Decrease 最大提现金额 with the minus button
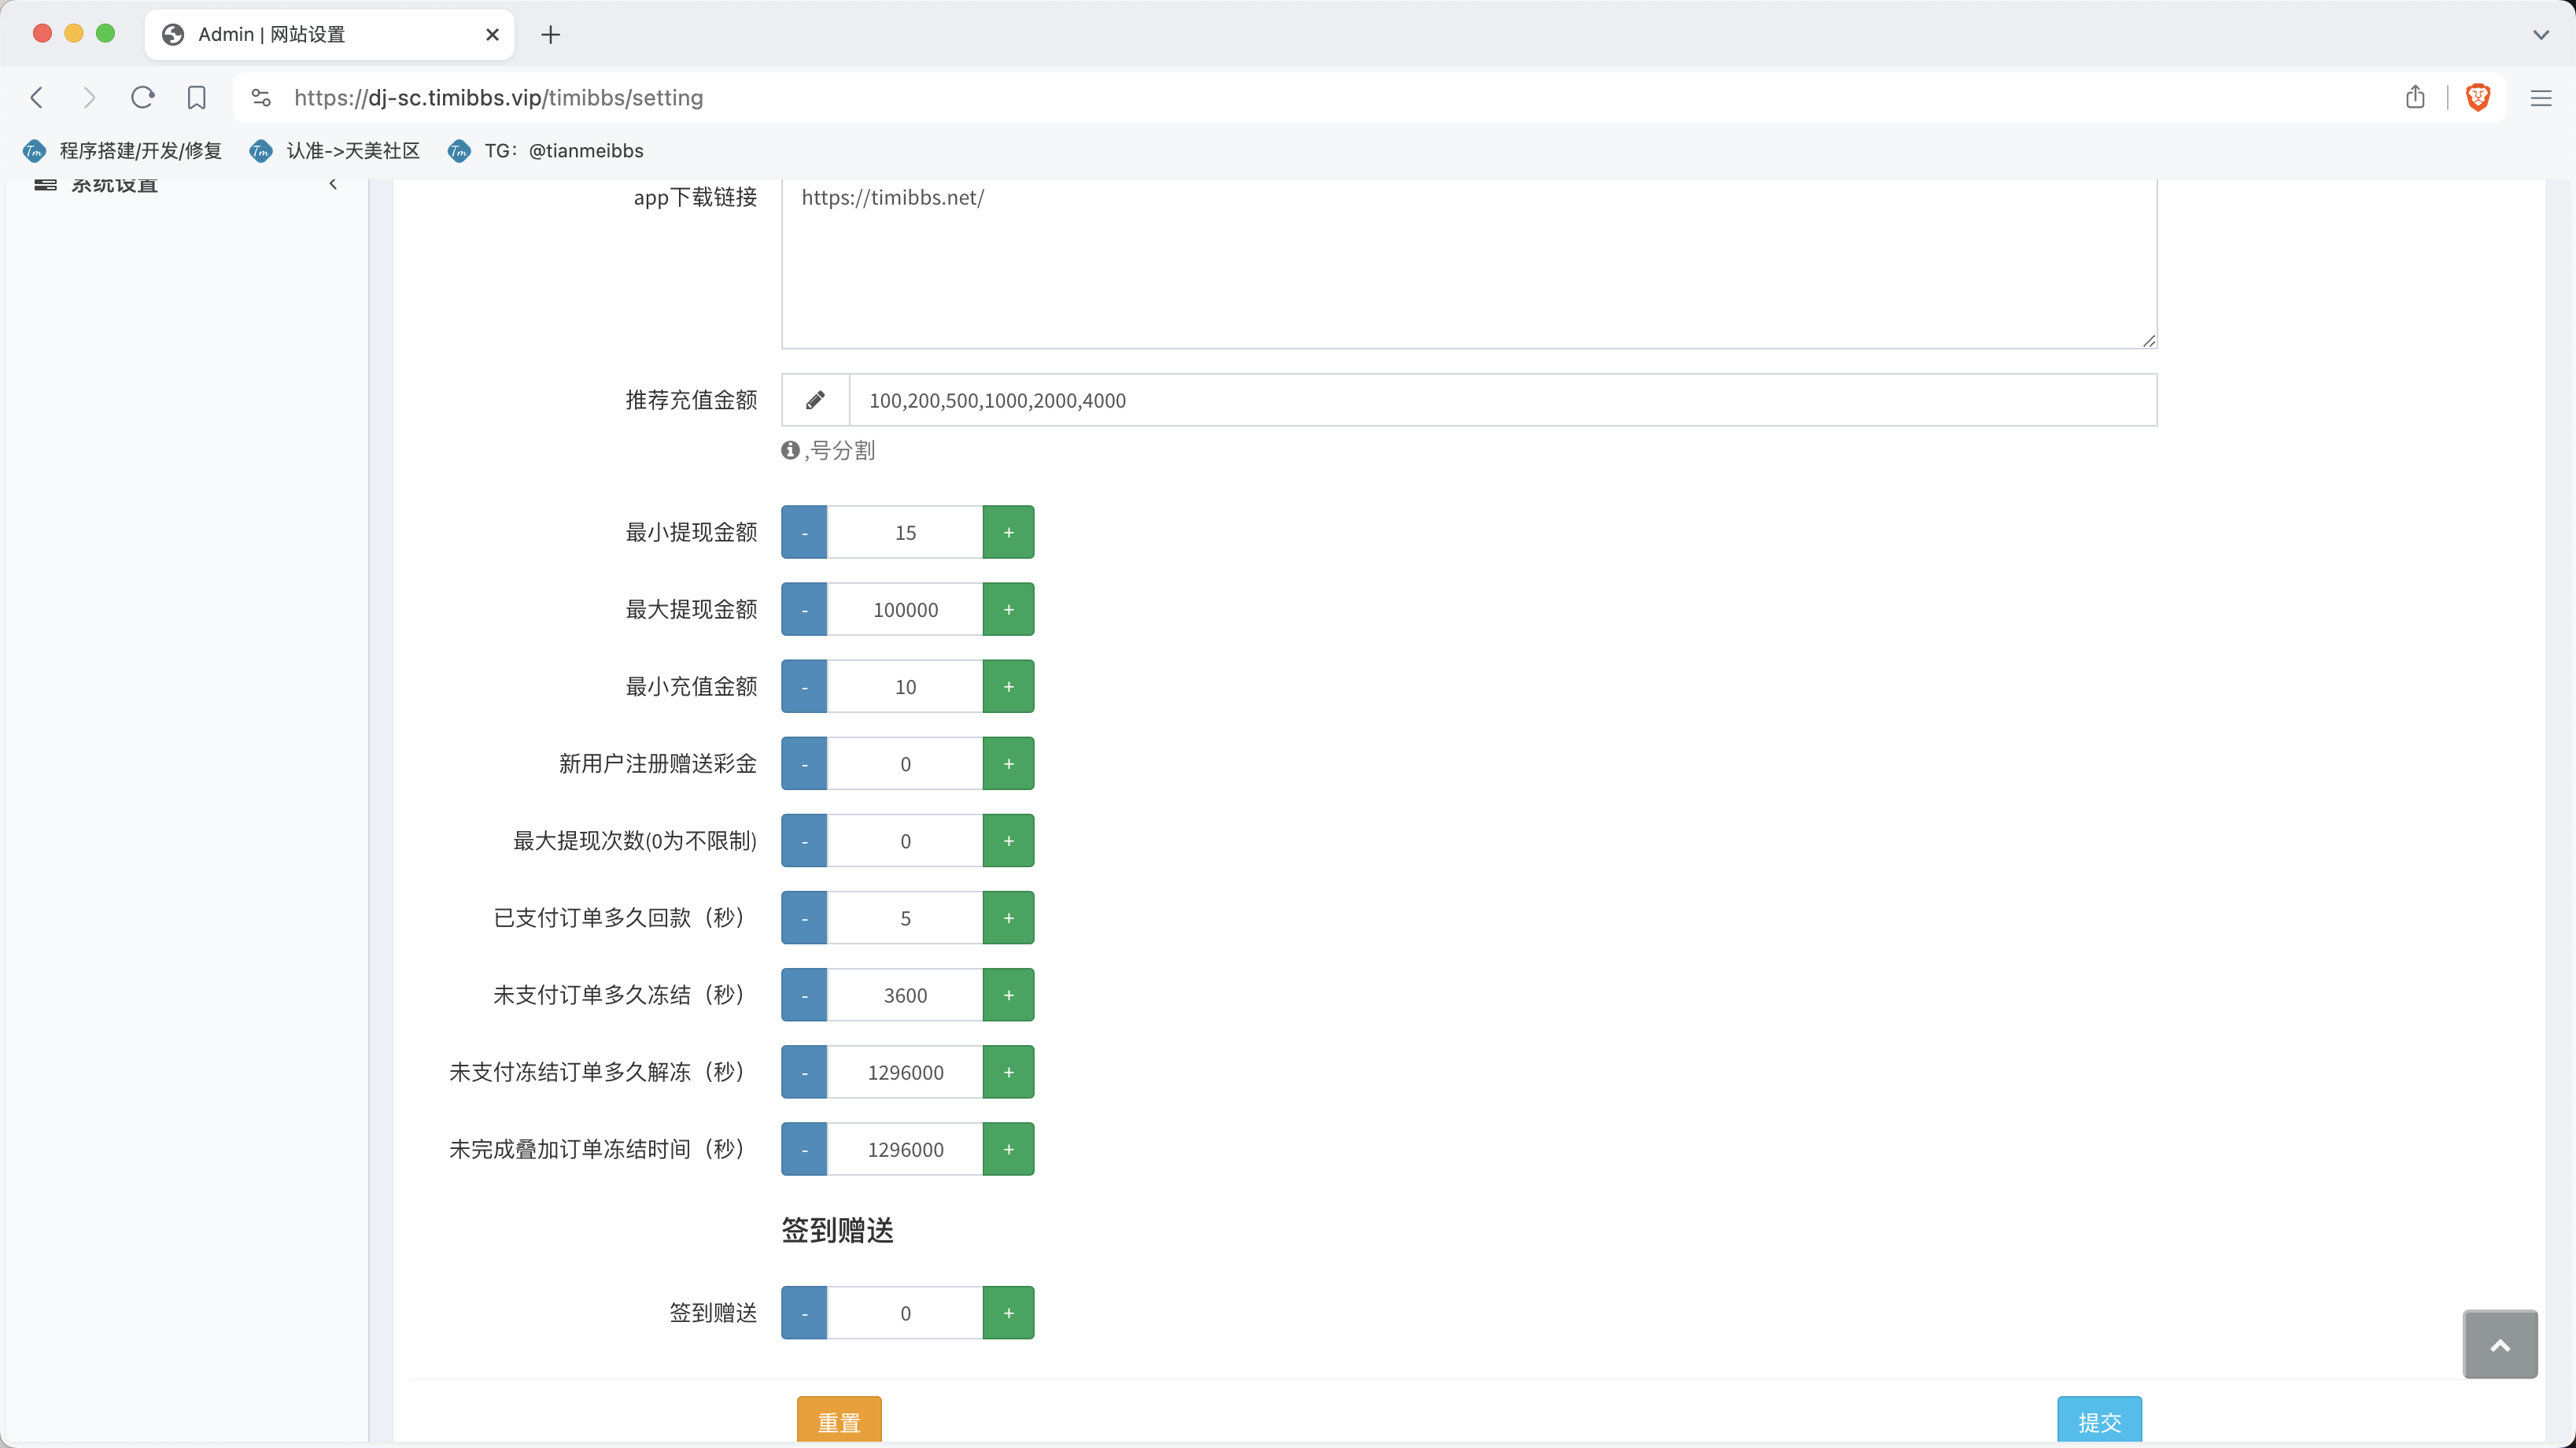 (x=804, y=609)
